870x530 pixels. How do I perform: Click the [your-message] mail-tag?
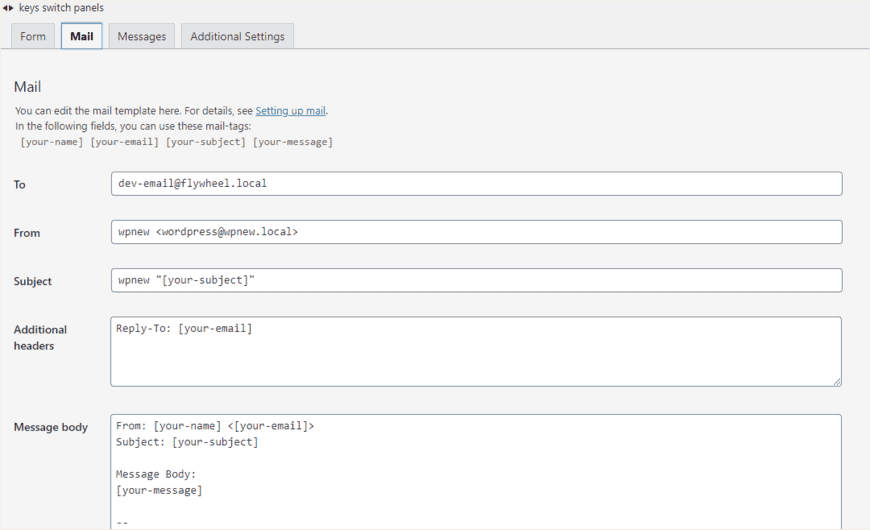click(292, 142)
